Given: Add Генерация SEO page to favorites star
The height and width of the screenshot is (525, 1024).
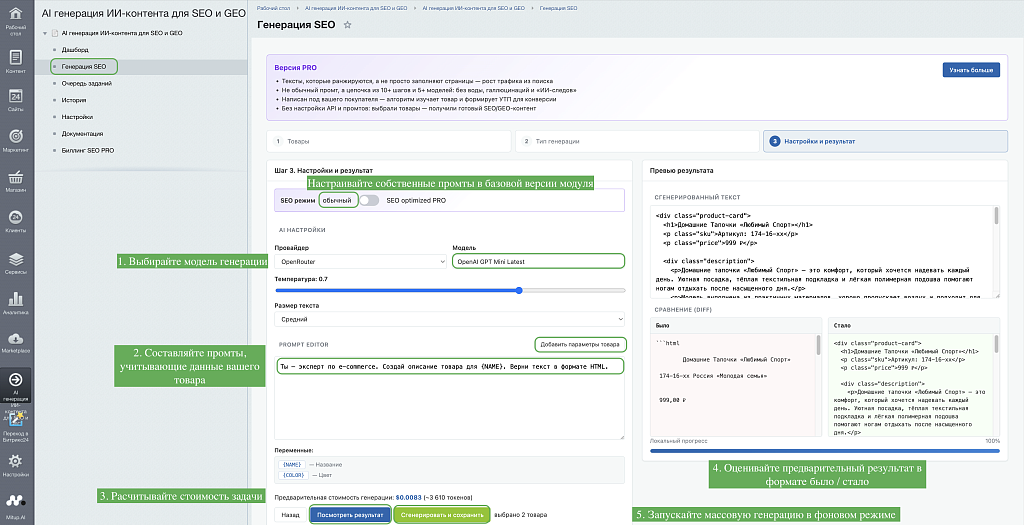Looking at the screenshot, I should point(347,25).
